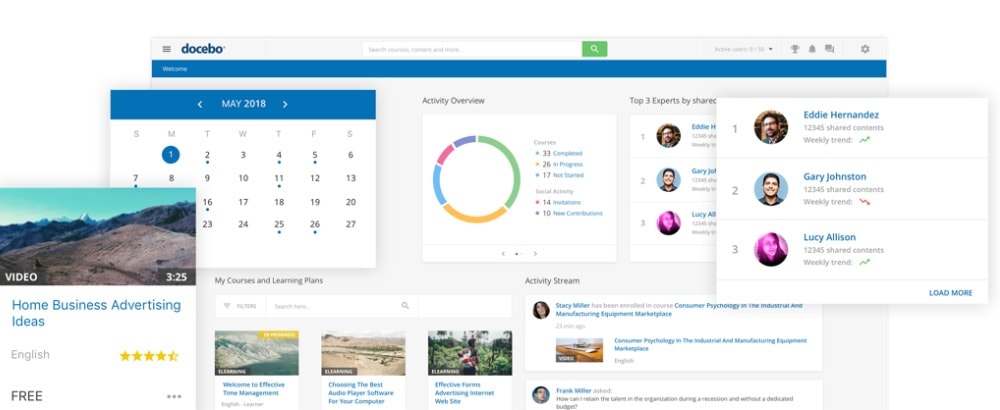Open Welcome to Effective Time Management link

coord(254,389)
